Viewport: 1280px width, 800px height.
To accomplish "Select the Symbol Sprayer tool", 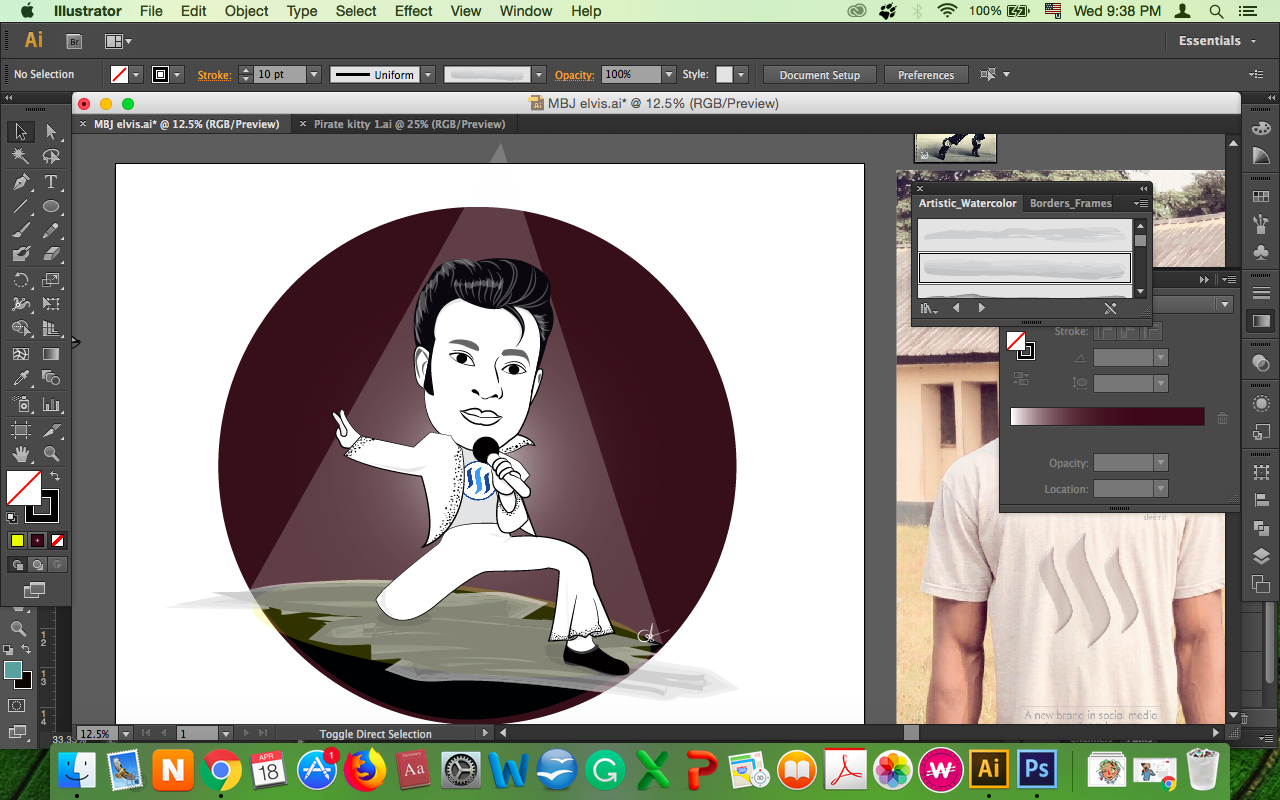I will tap(20, 405).
